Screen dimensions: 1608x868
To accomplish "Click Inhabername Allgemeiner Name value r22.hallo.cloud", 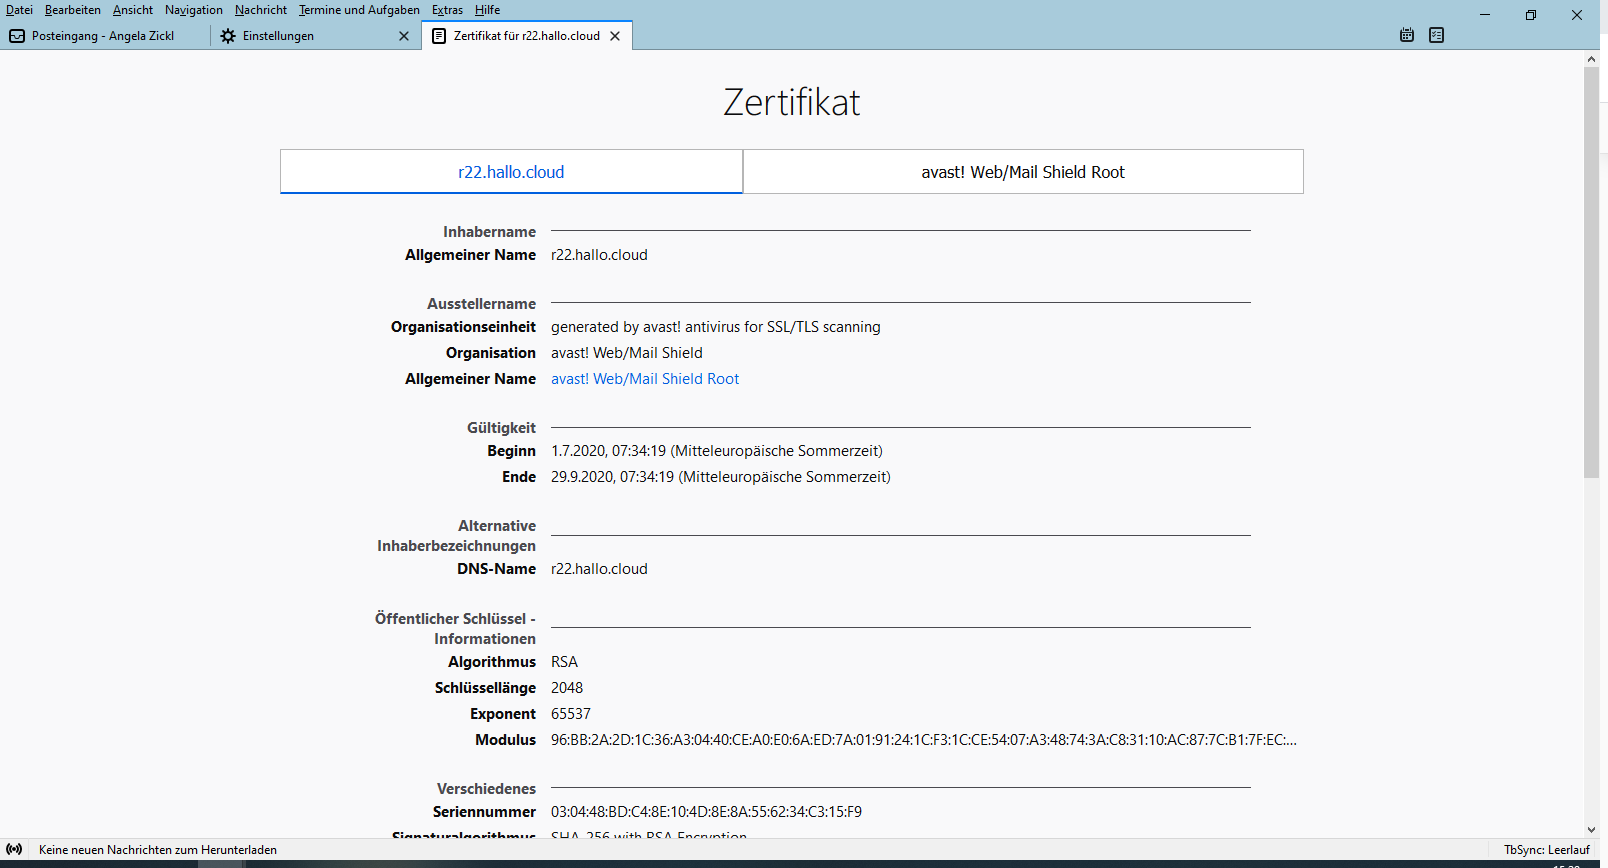I will point(599,255).
